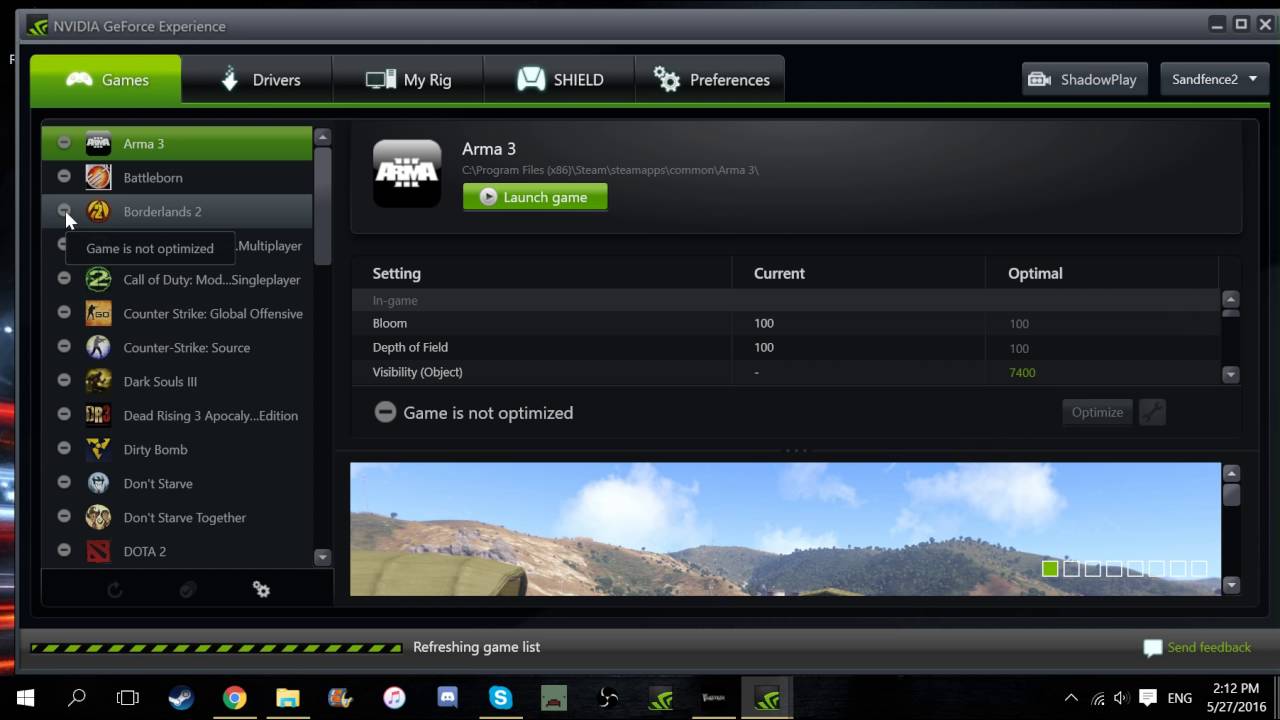
Task: Click the Arma 3 icon in the games list
Action: click(x=98, y=143)
